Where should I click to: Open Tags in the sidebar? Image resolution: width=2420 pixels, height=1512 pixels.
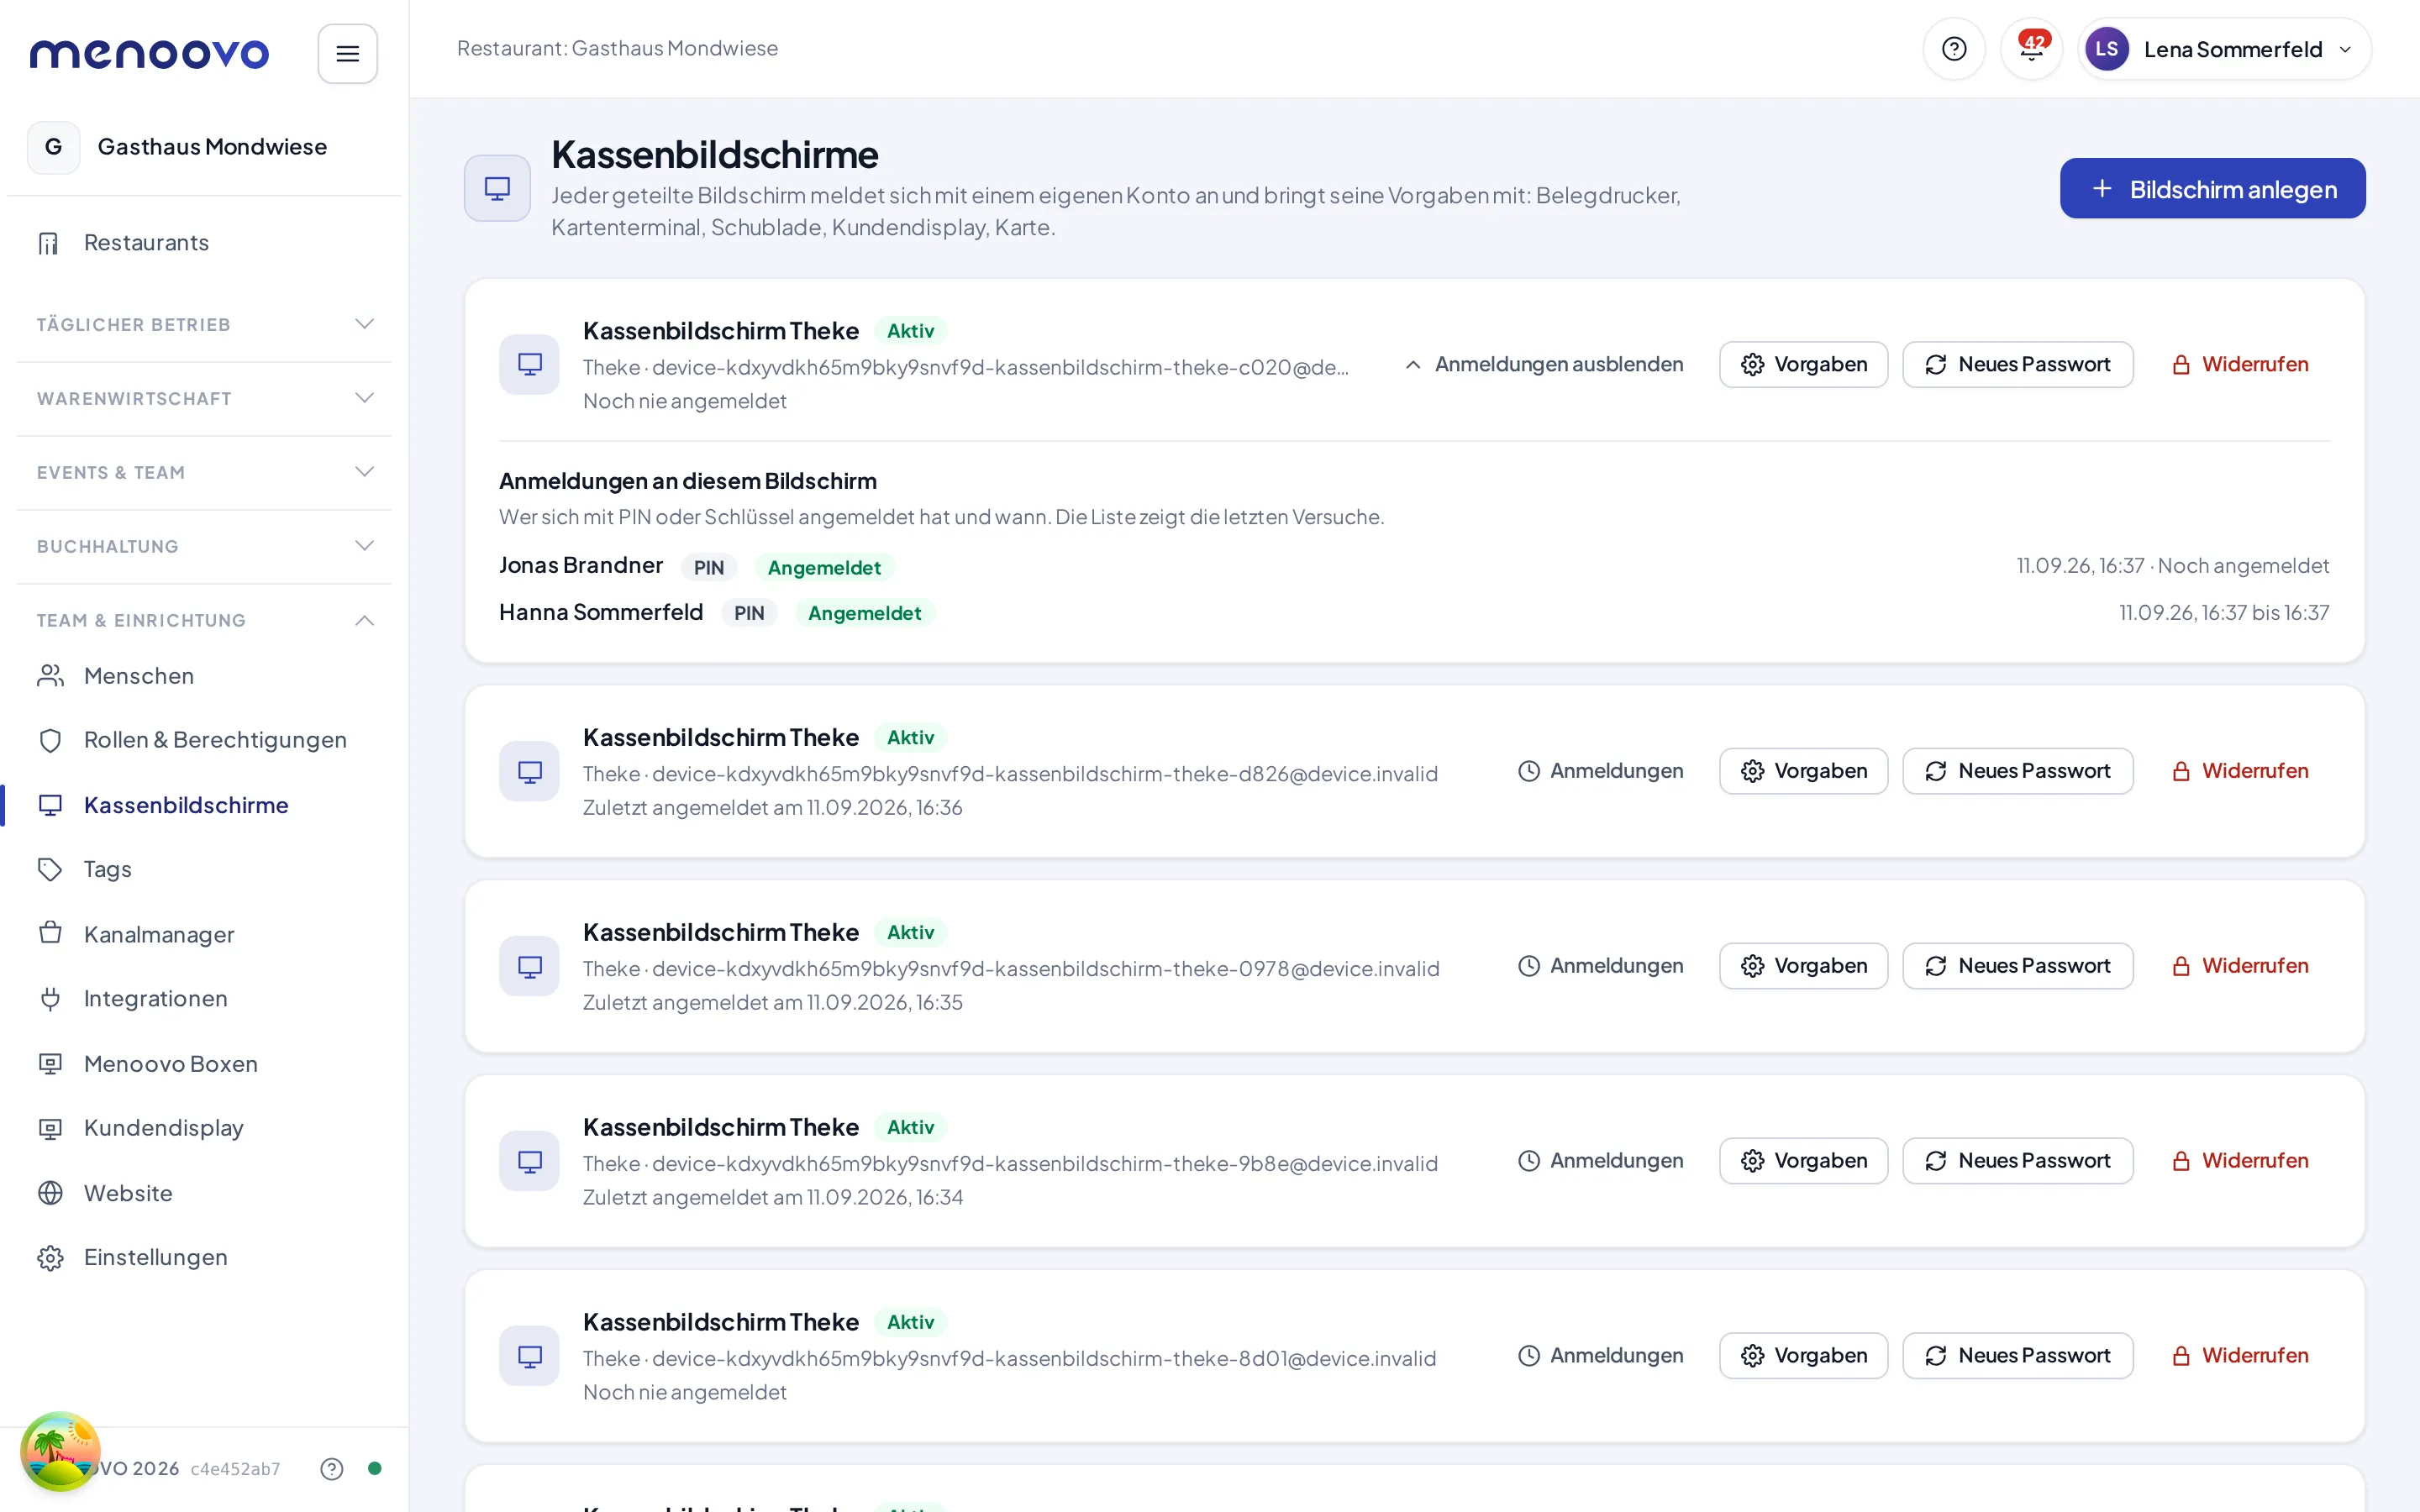(204, 869)
